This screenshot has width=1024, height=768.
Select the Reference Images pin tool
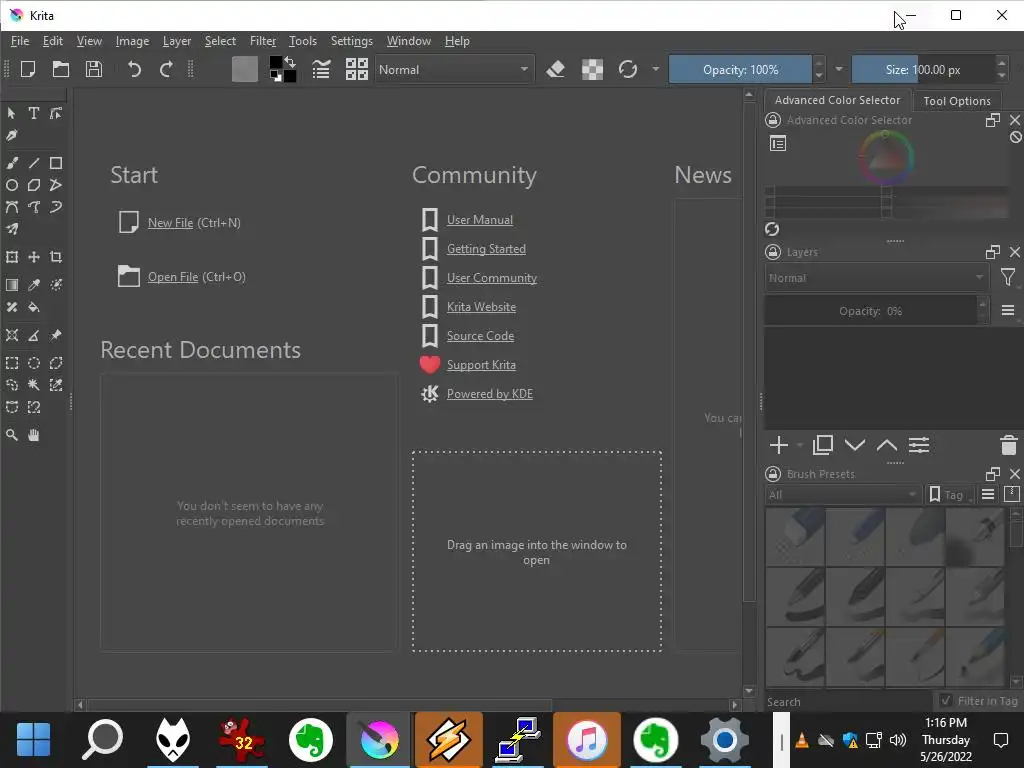point(56,335)
